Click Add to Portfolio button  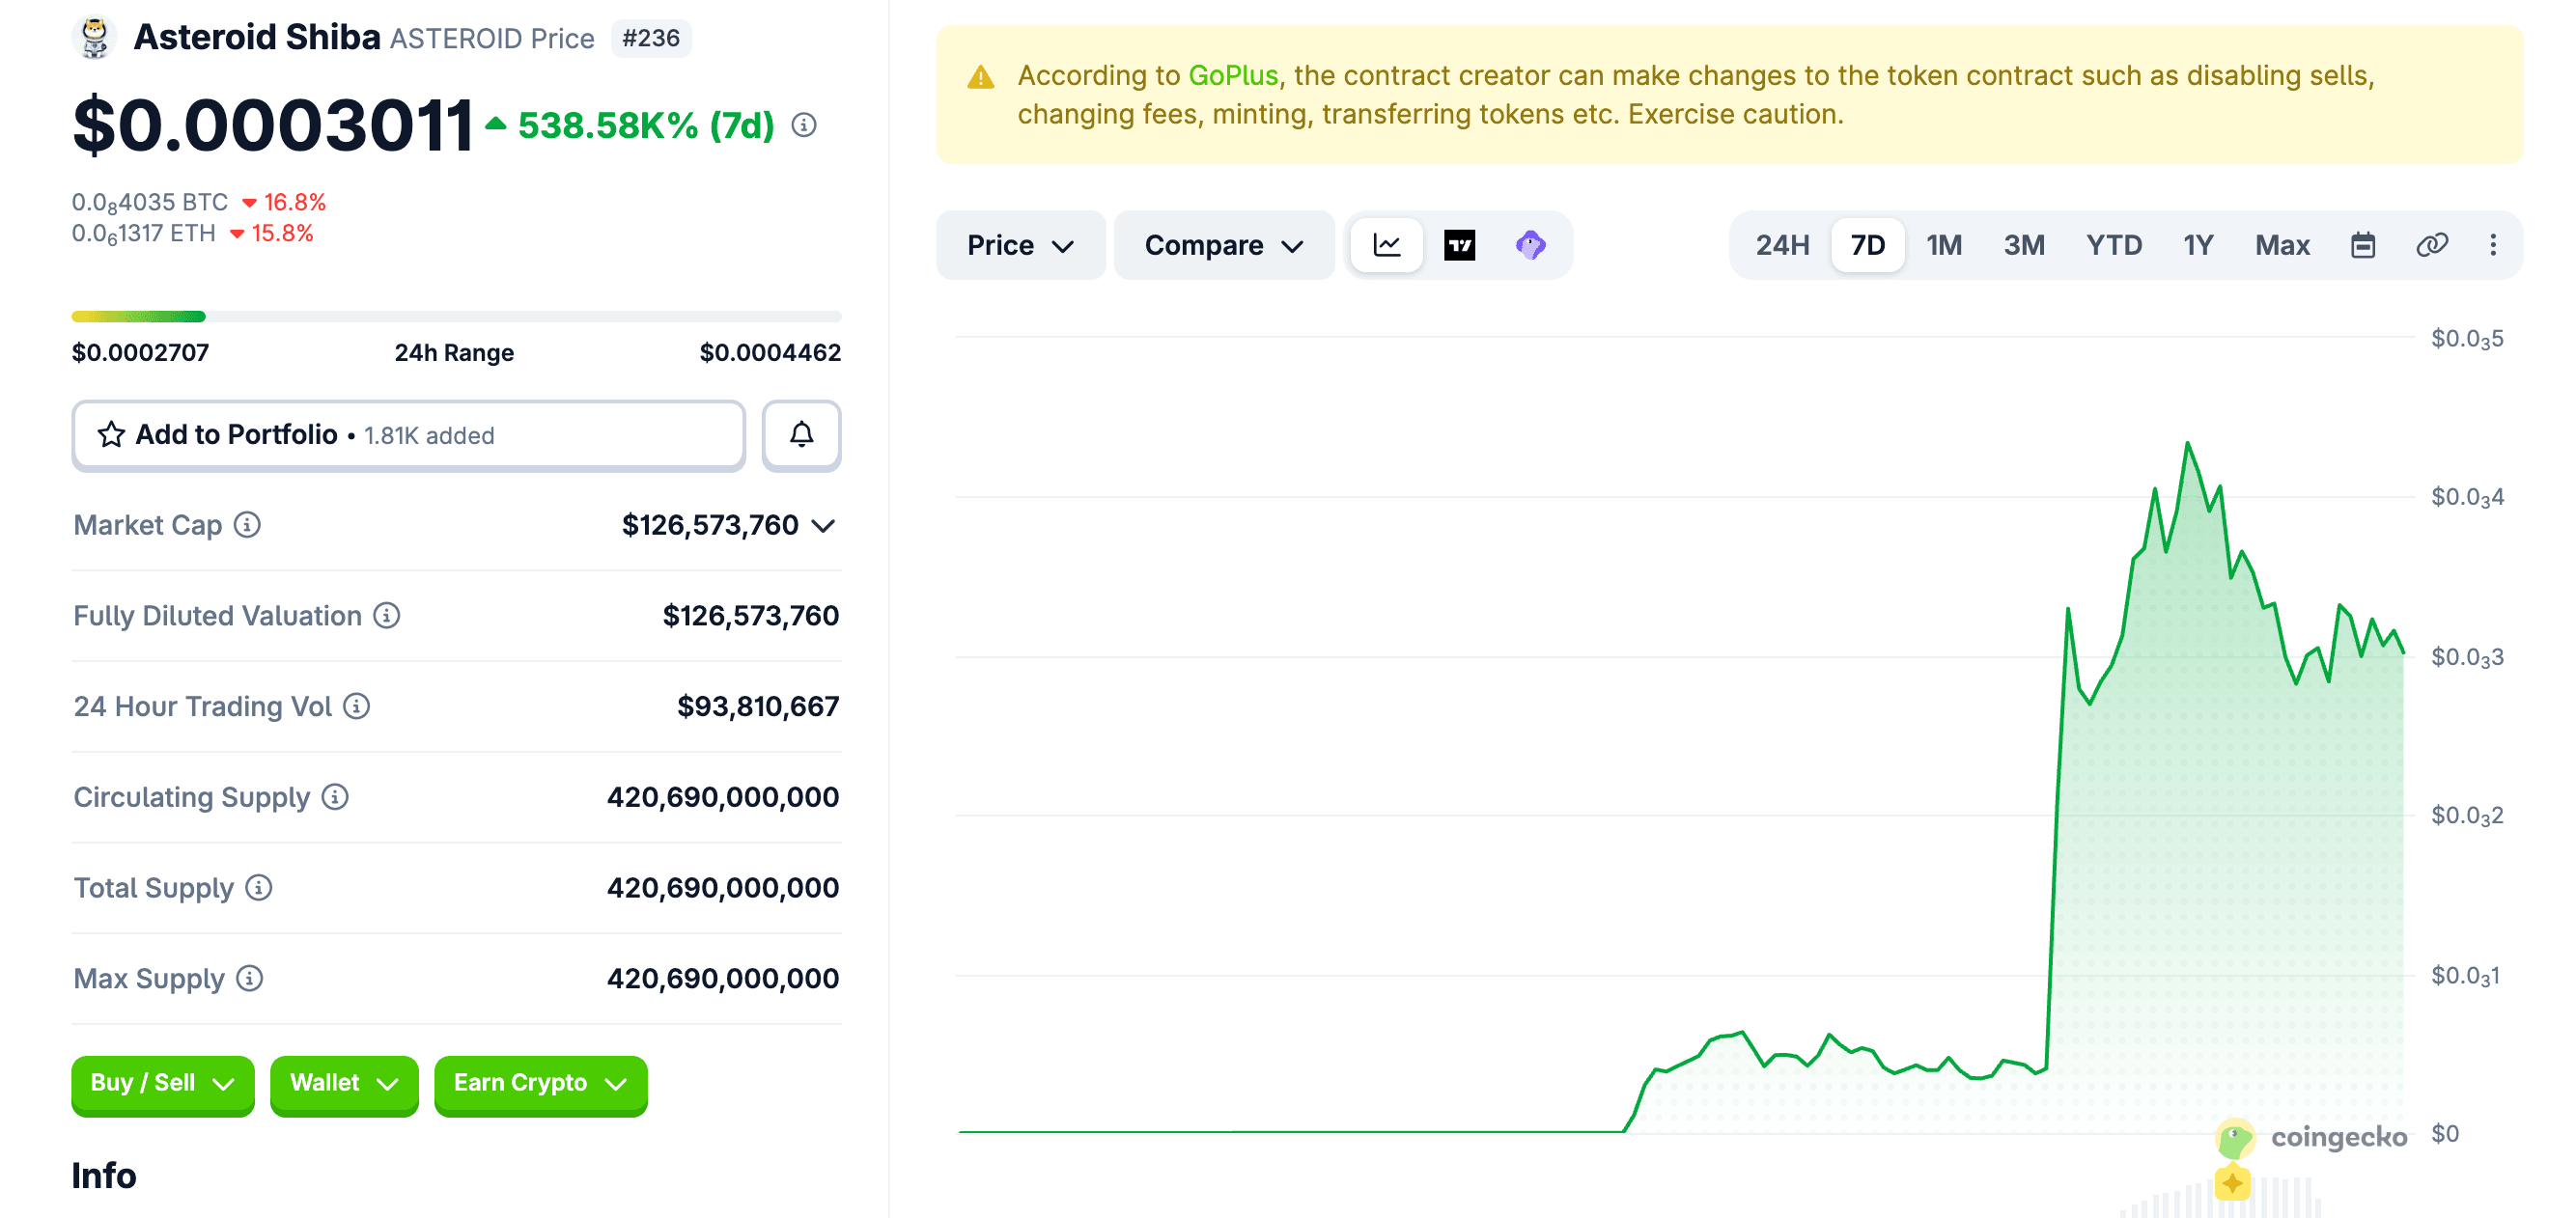tap(408, 434)
